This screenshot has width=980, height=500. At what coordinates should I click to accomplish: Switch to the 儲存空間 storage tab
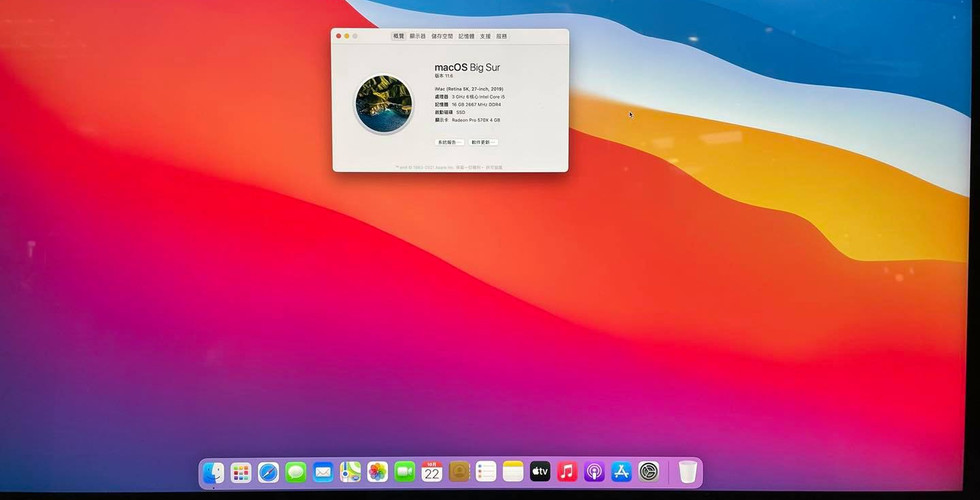click(442, 36)
